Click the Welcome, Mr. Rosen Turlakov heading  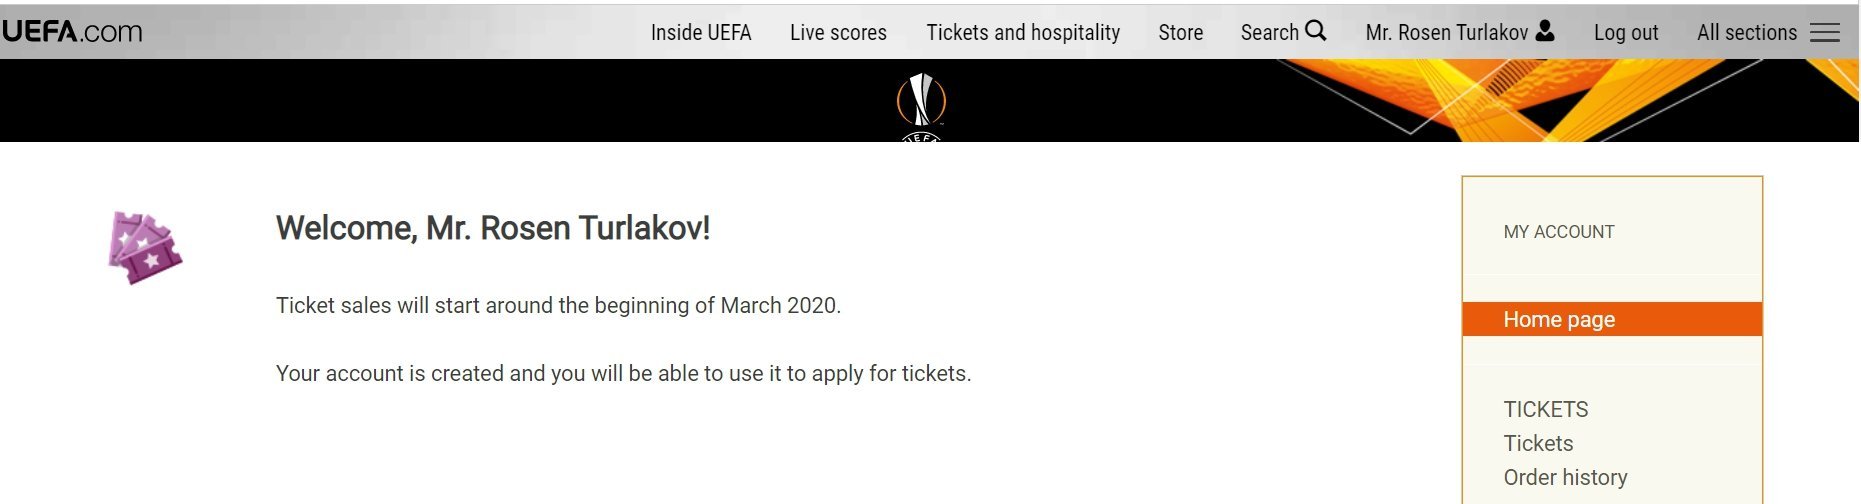tap(492, 228)
